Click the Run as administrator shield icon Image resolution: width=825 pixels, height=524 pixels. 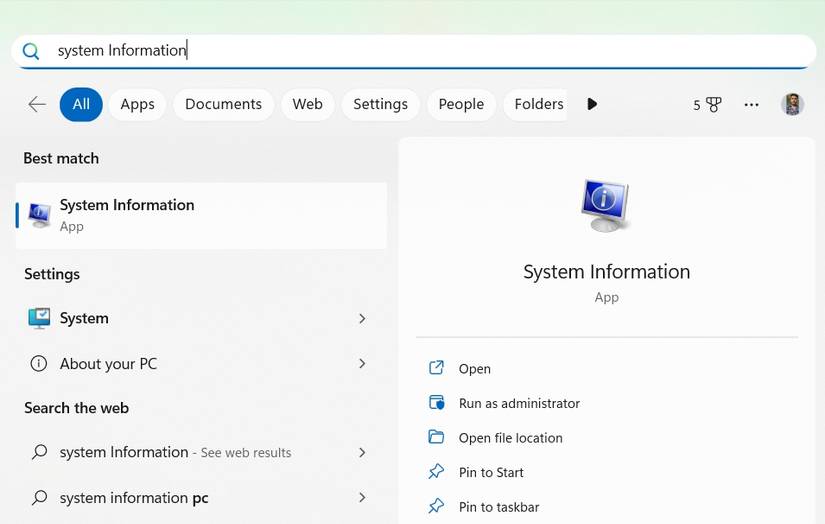(x=436, y=403)
